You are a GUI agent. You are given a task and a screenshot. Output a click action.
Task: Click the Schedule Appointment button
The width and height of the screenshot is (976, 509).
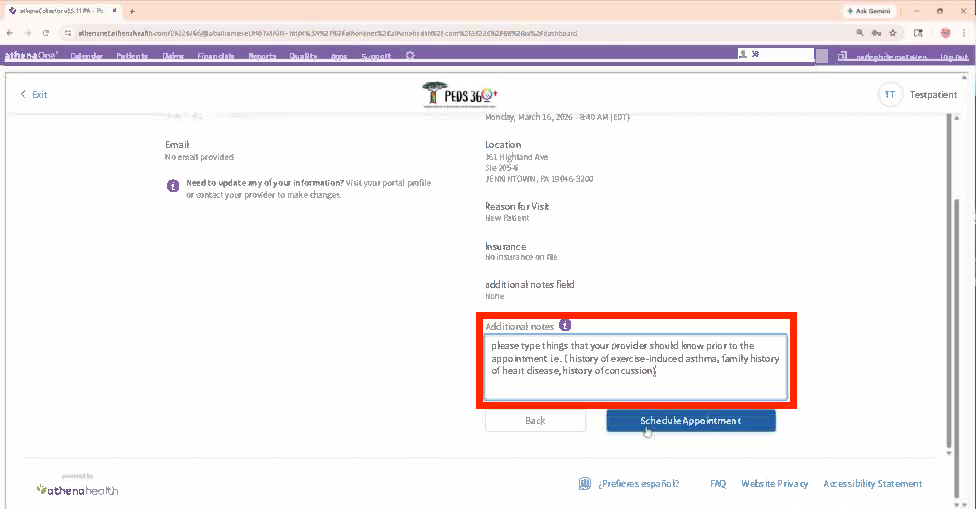tap(691, 421)
